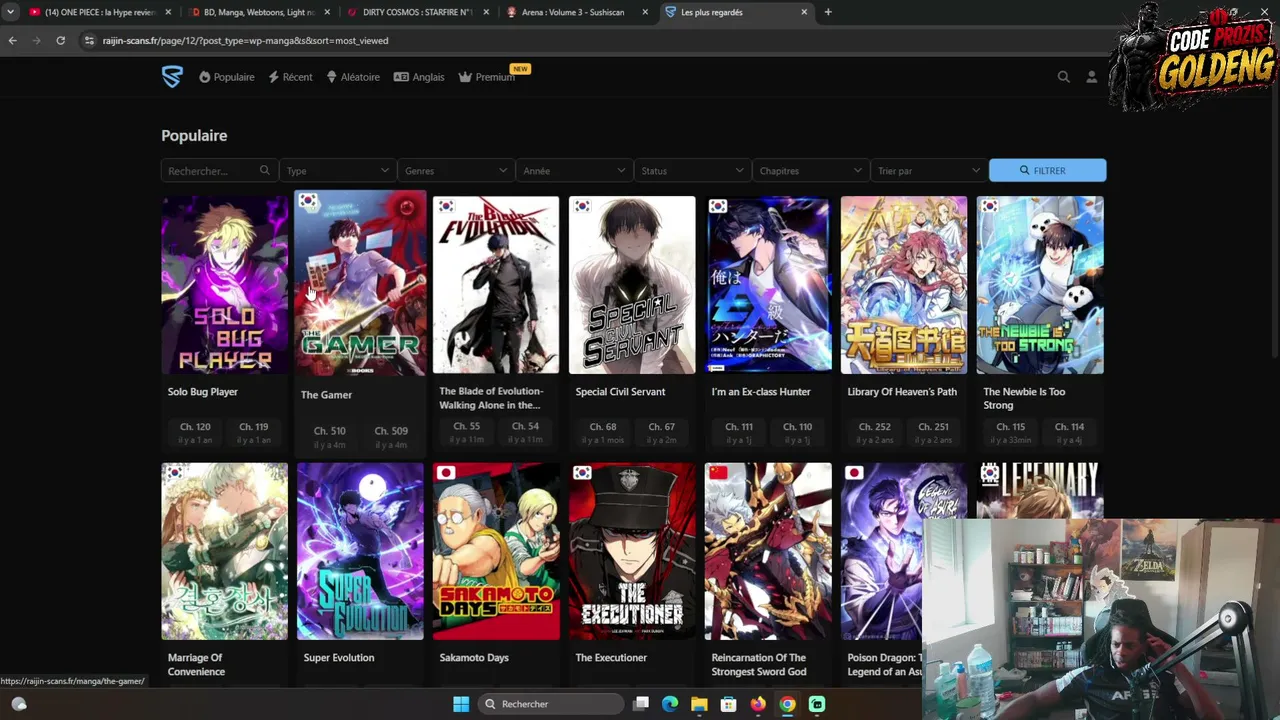Open the Sakamoto Days cover
Viewport: 1280px width, 720px height.
tap(496, 551)
